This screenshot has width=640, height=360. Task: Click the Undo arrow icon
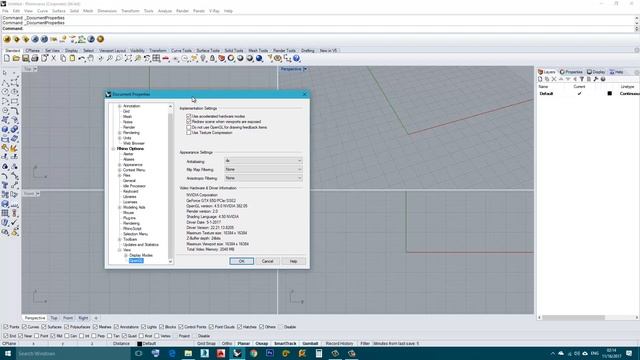(82, 59)
